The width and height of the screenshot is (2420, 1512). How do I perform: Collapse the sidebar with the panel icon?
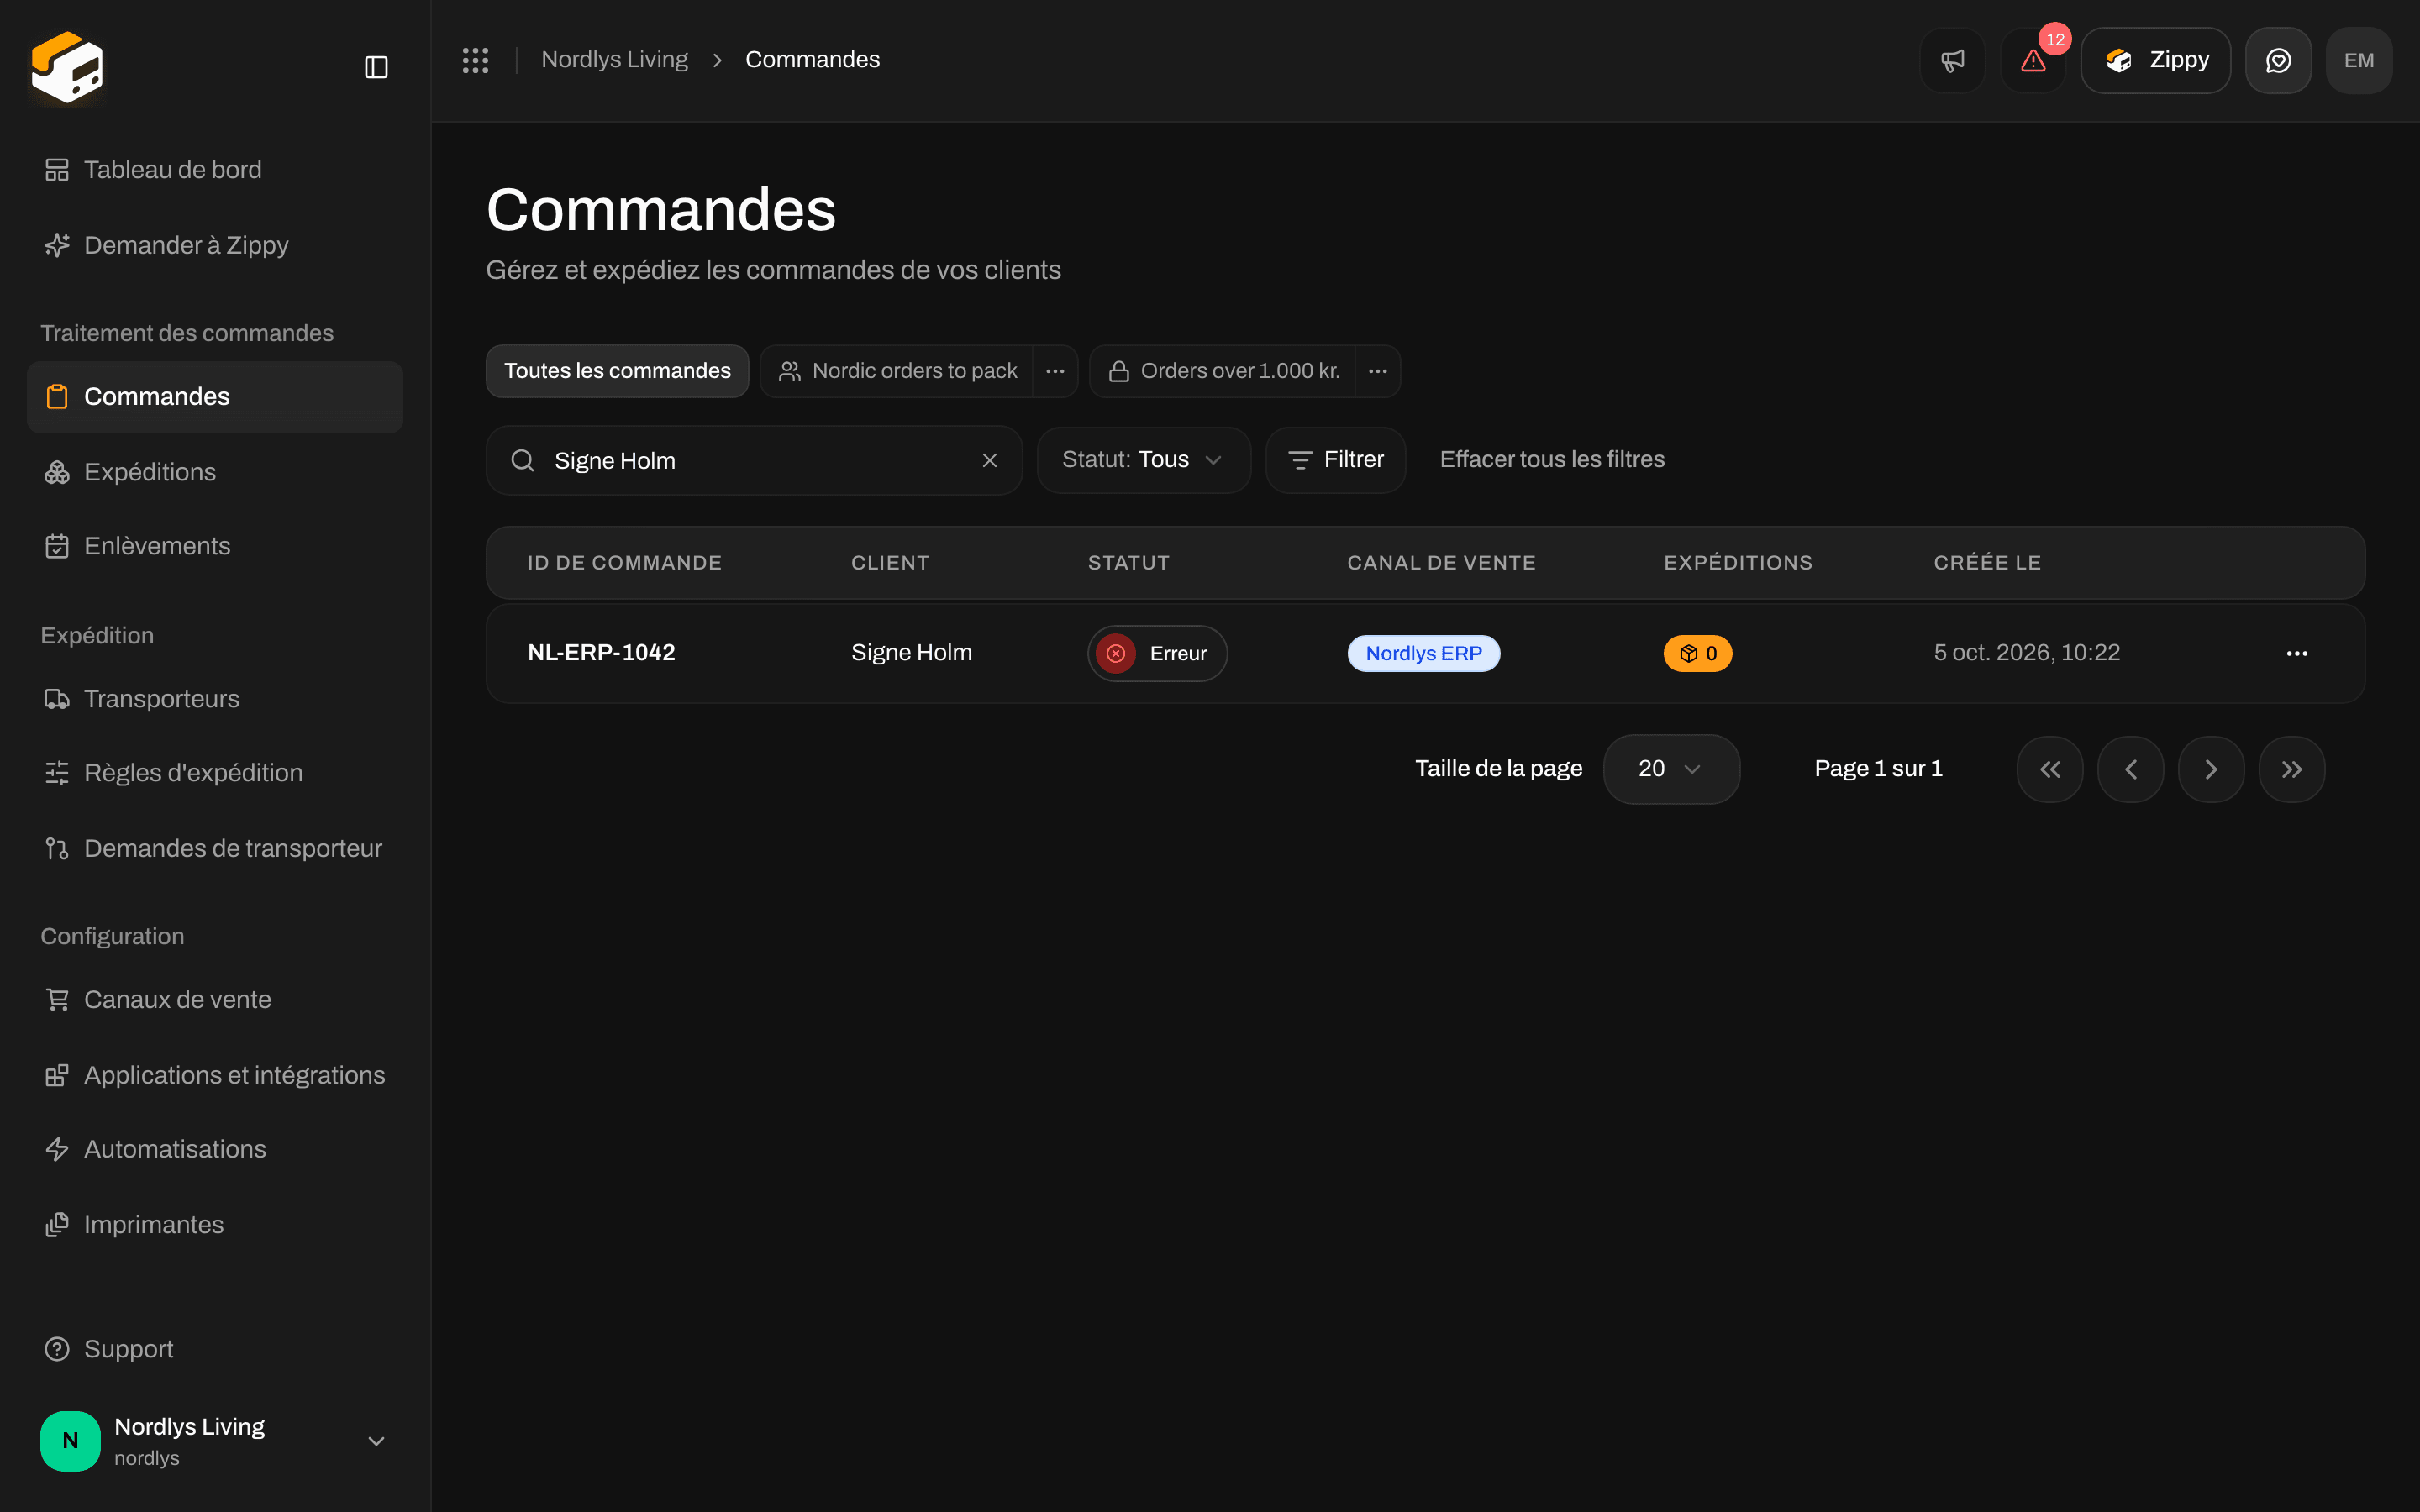[376, 67]
